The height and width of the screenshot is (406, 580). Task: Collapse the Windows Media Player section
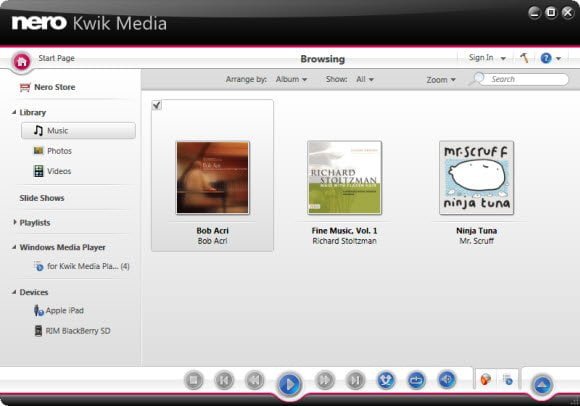14,247
